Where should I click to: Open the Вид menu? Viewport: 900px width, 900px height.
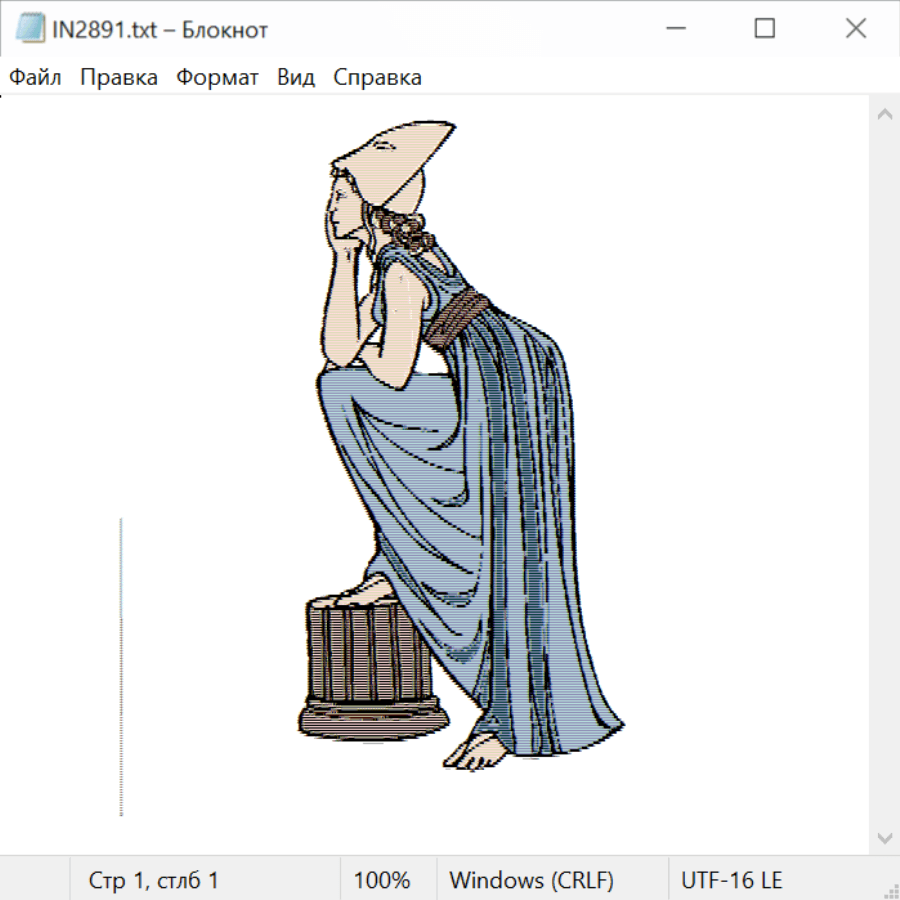[x=296, y=78]
